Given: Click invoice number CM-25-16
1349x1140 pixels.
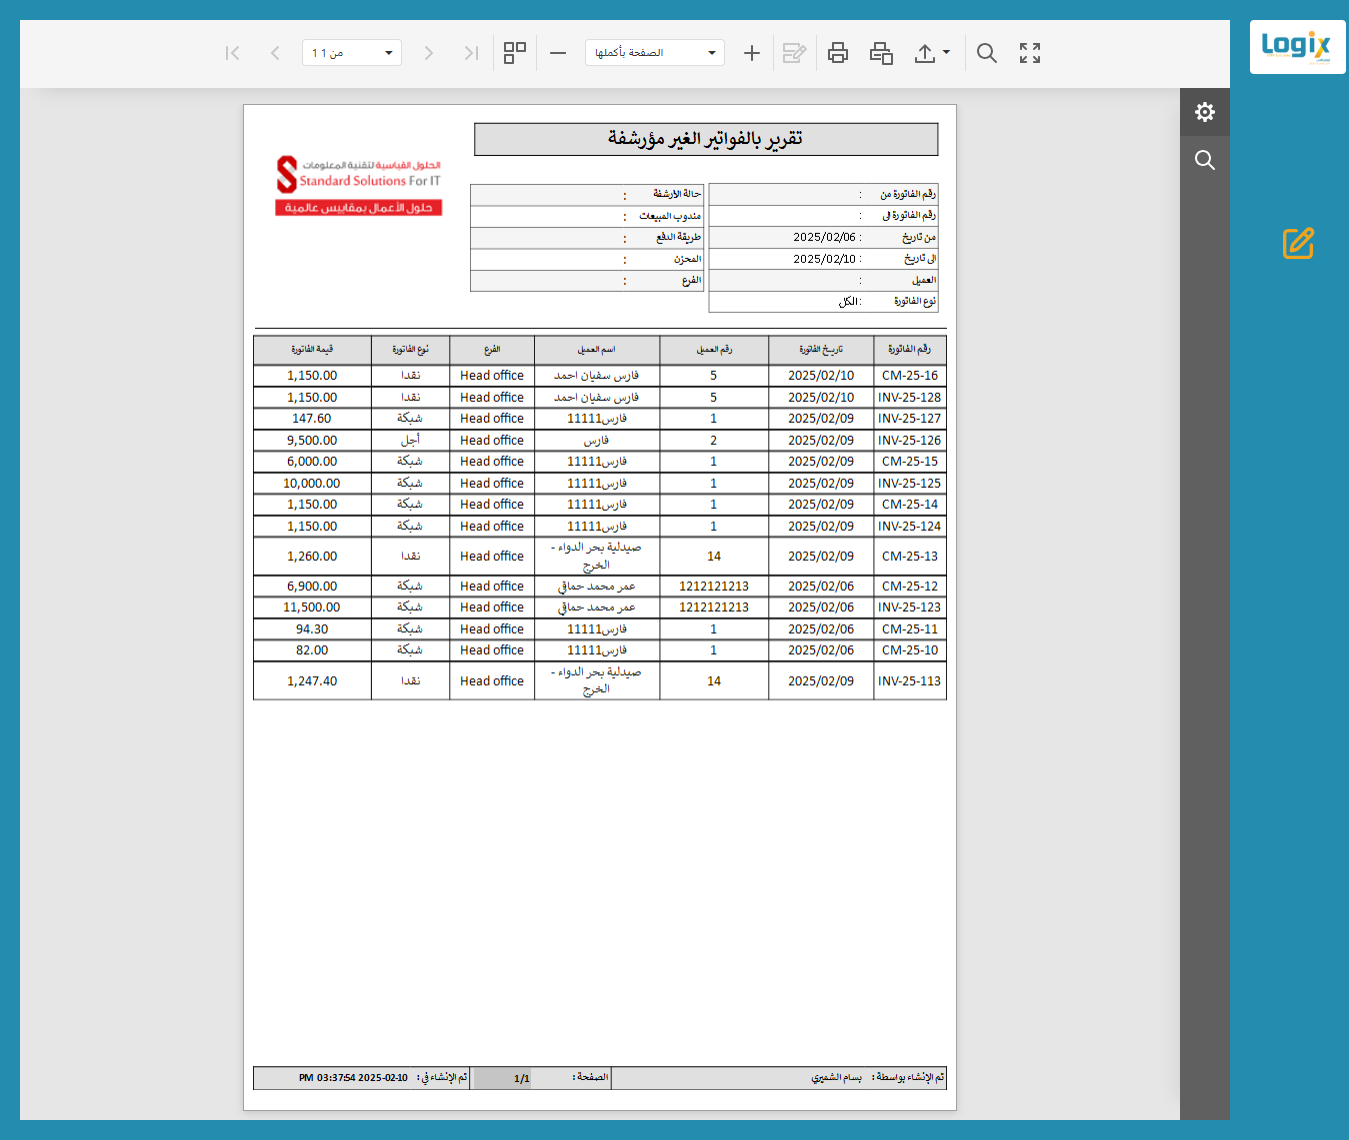Looking at the screenshot, I should (x=910, y=376).
